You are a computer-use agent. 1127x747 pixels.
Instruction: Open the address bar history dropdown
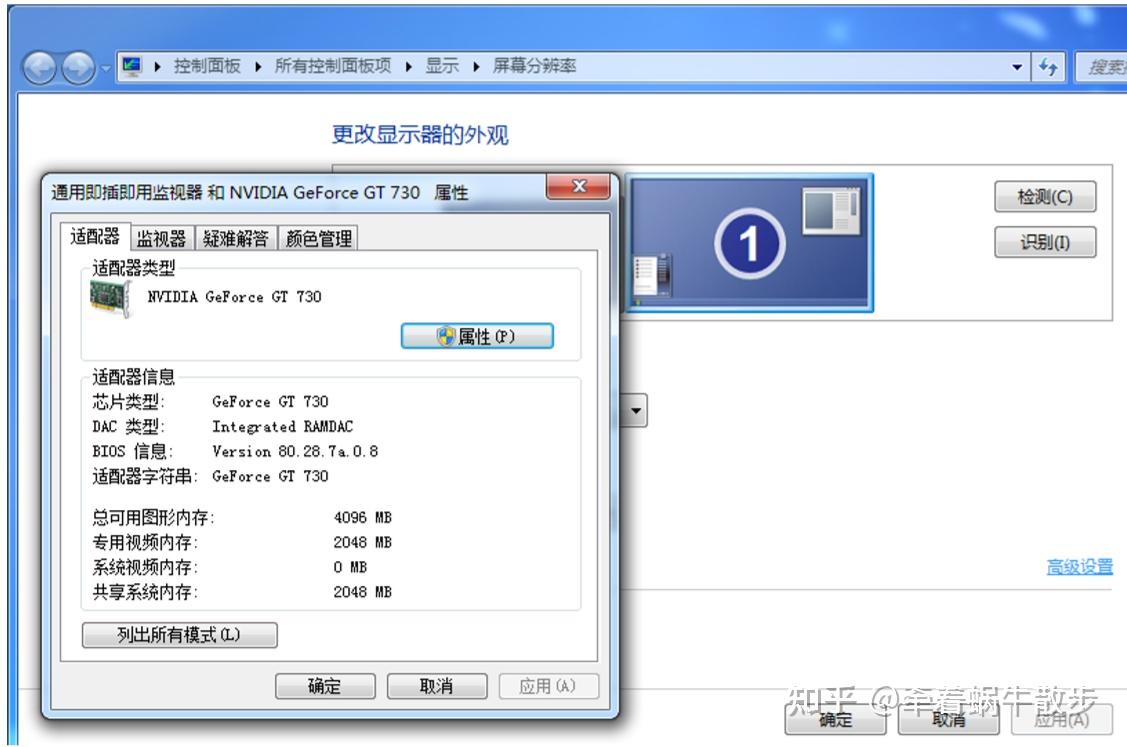[1017, 67]
